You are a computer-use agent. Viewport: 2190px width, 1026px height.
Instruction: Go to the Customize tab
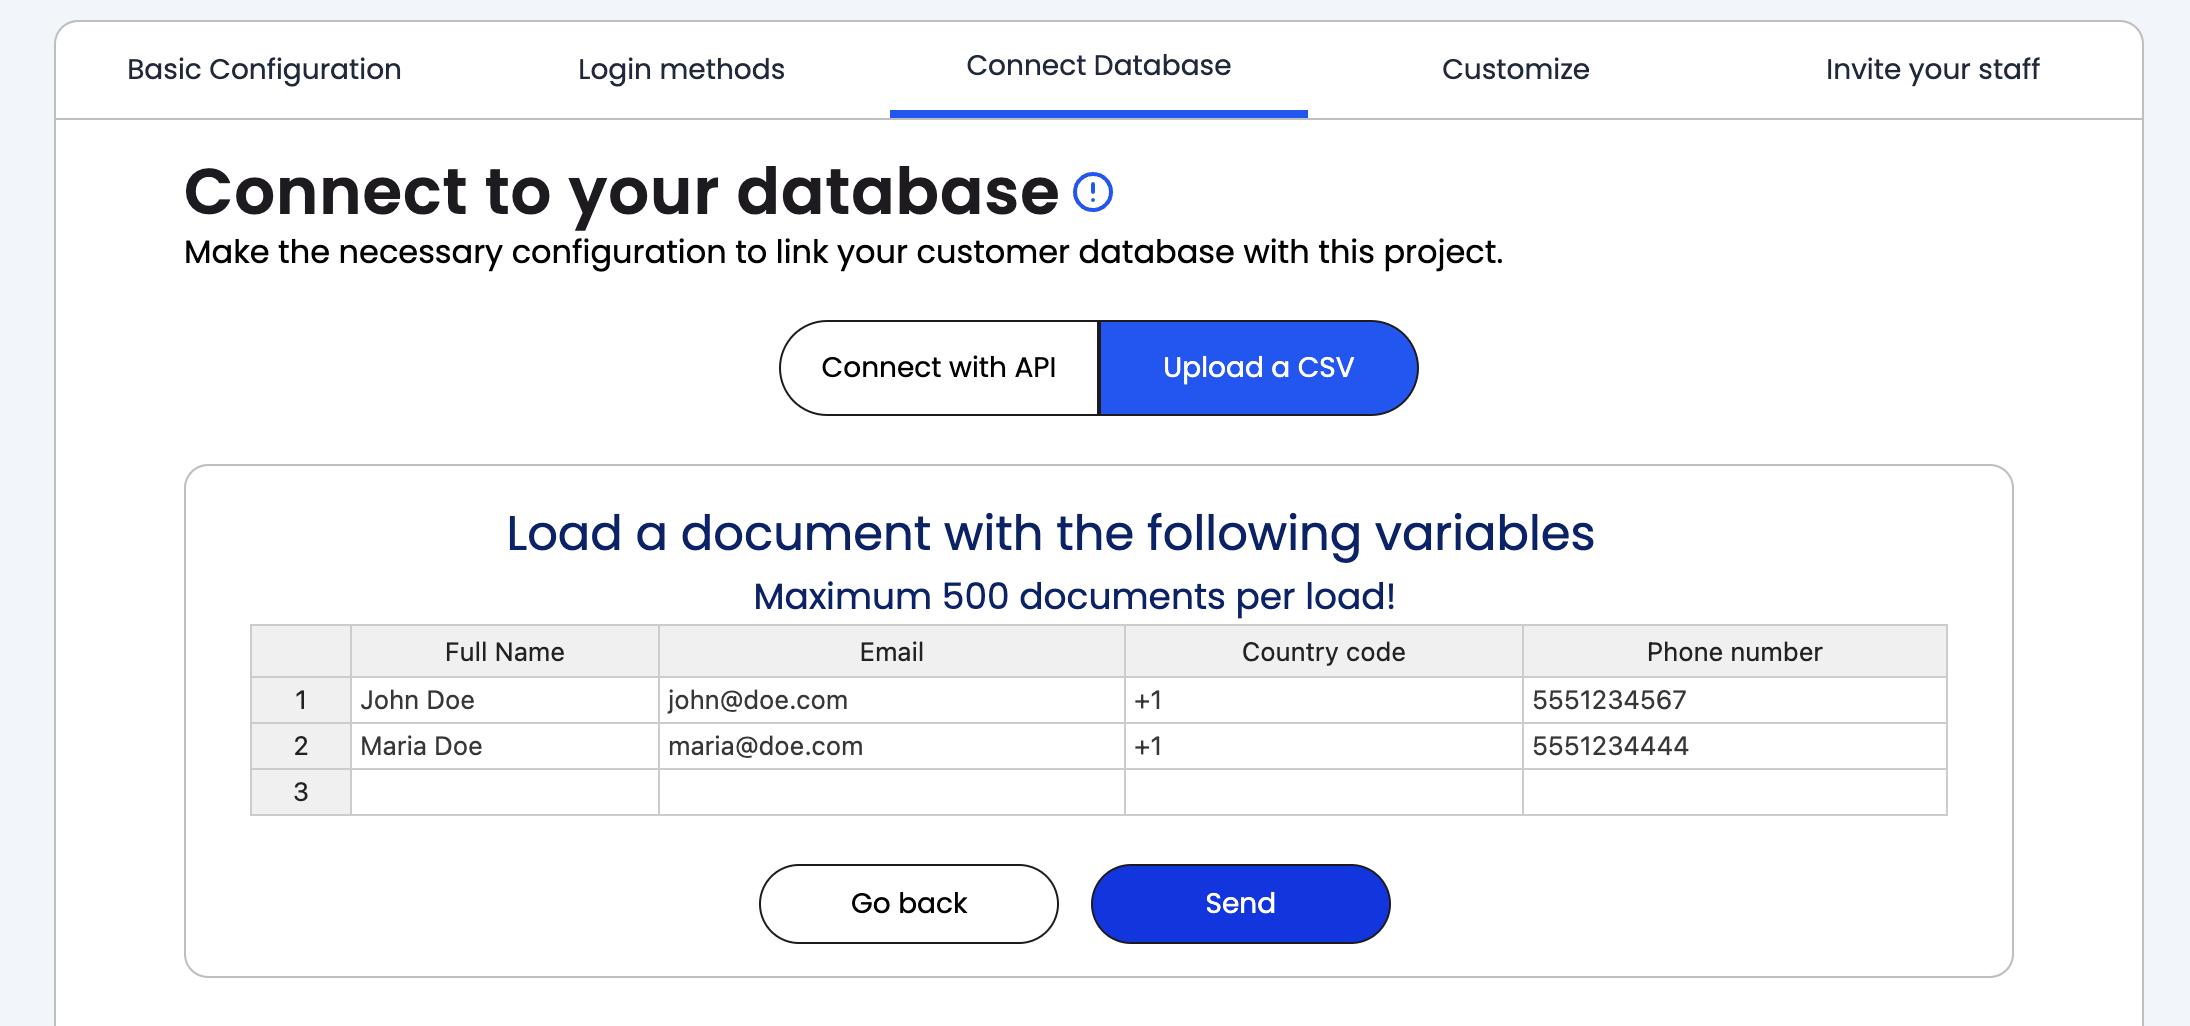click(1515, 69)
